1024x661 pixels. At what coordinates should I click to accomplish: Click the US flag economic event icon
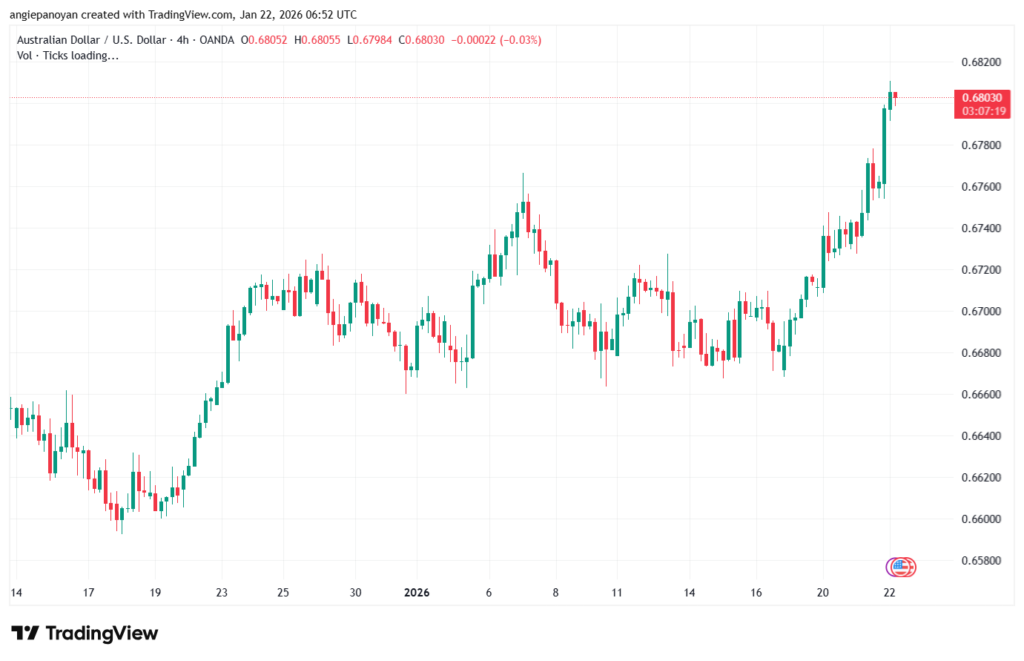pyautogui.click(x=902, y=567)
